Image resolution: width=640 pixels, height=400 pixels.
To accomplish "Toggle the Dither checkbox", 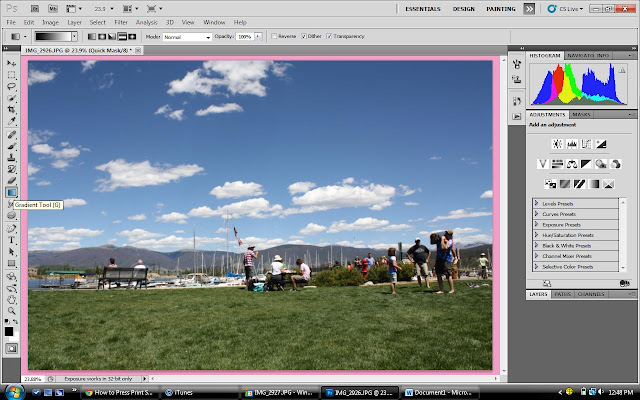I will point(304,36).
